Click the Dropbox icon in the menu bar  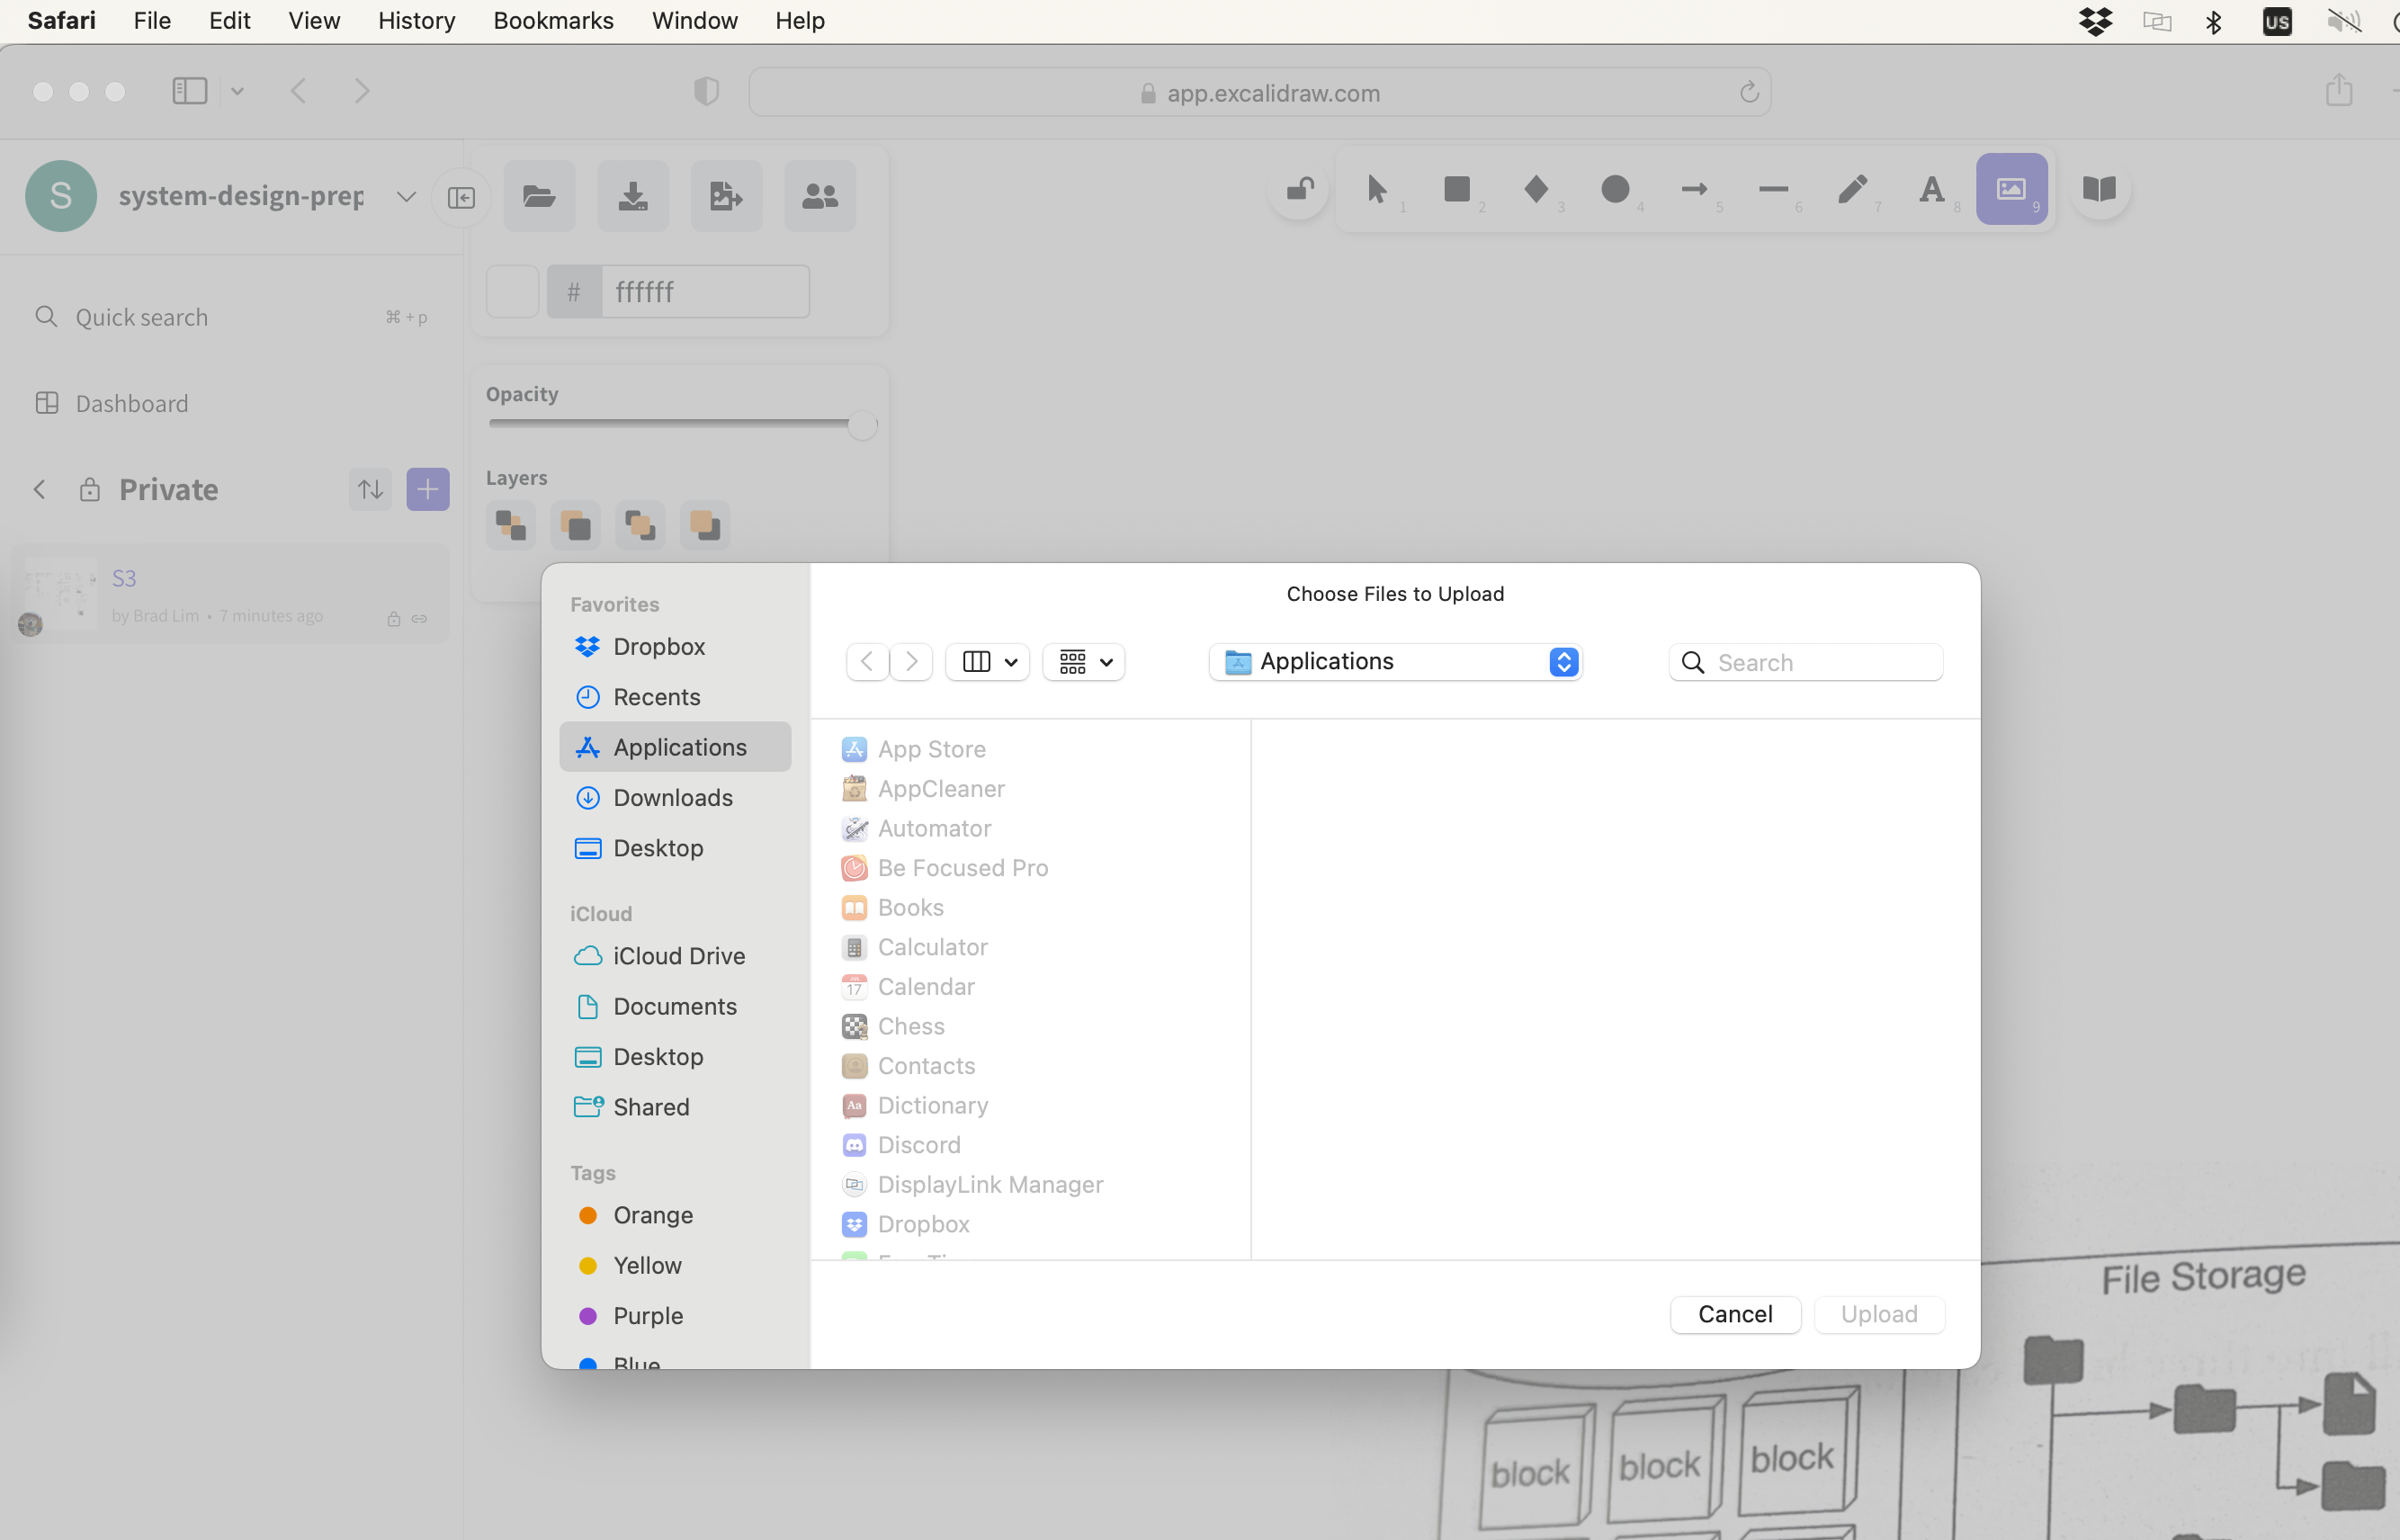click(2095, 21)
